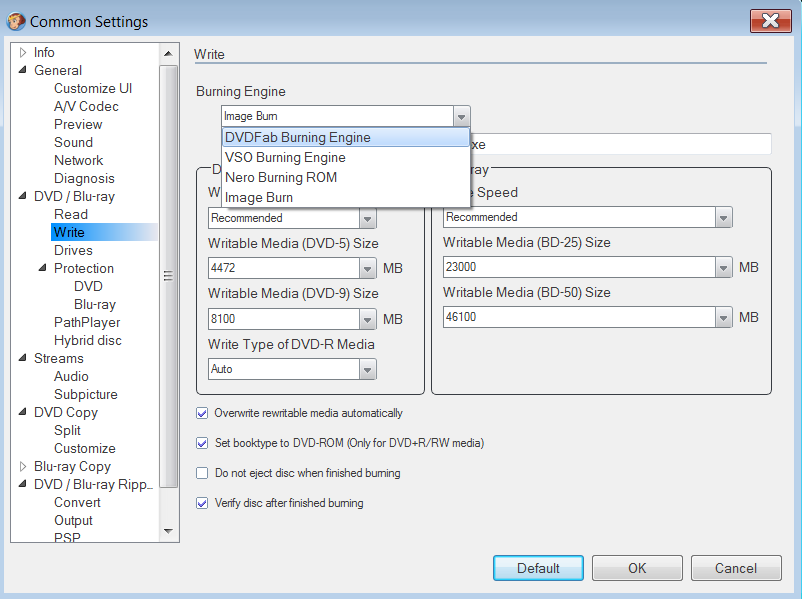Click tree scrollbar up arrow
This screenshot has width=802, height=599.
168,53
